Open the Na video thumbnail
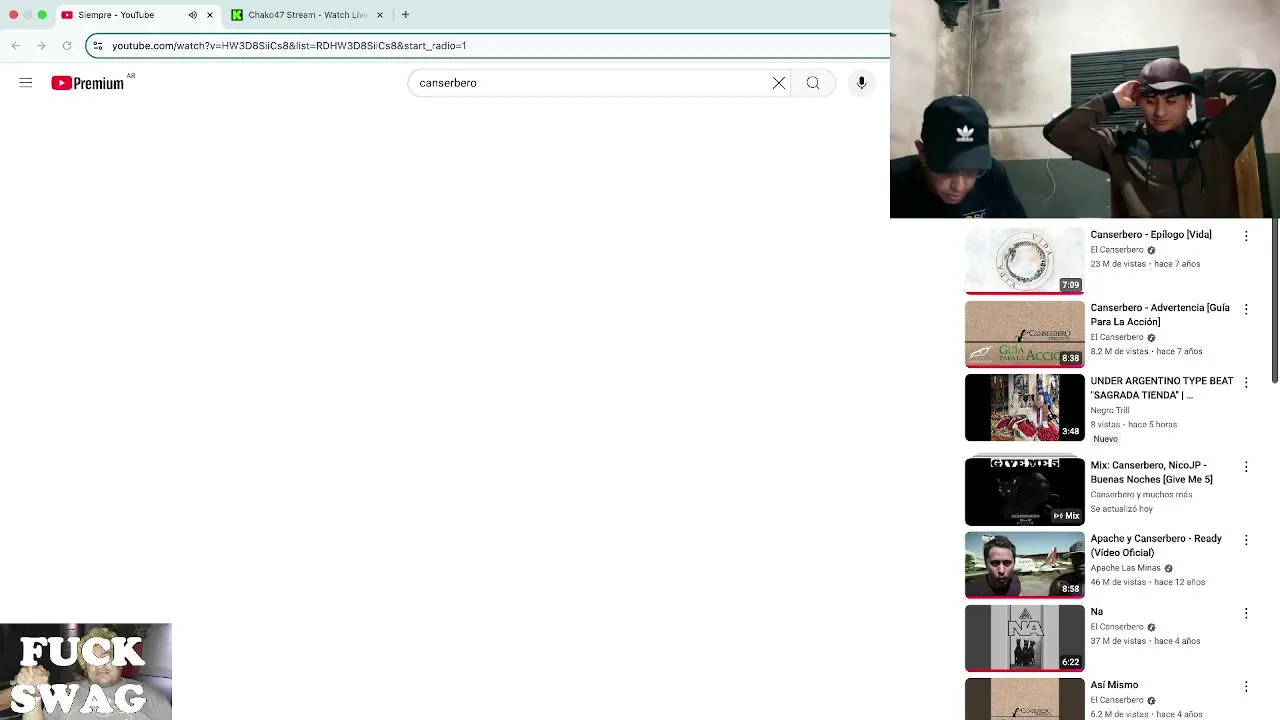1280x720 pixels. click(x=1024, y=637)
